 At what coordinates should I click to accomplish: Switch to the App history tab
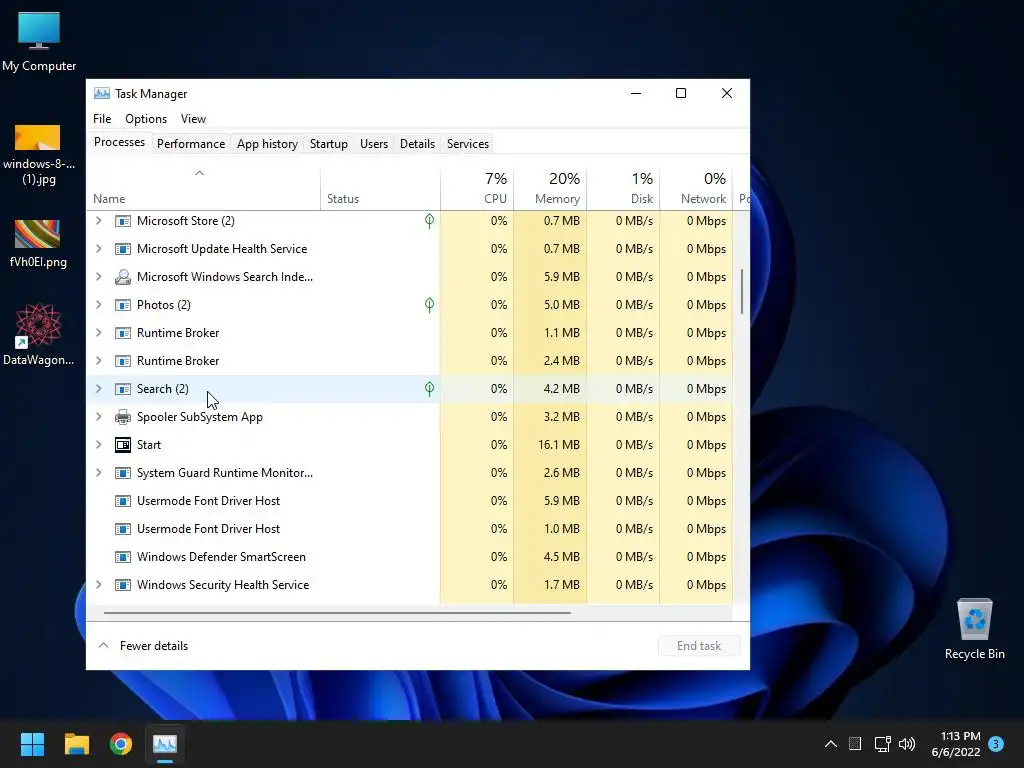pos(267,144)
